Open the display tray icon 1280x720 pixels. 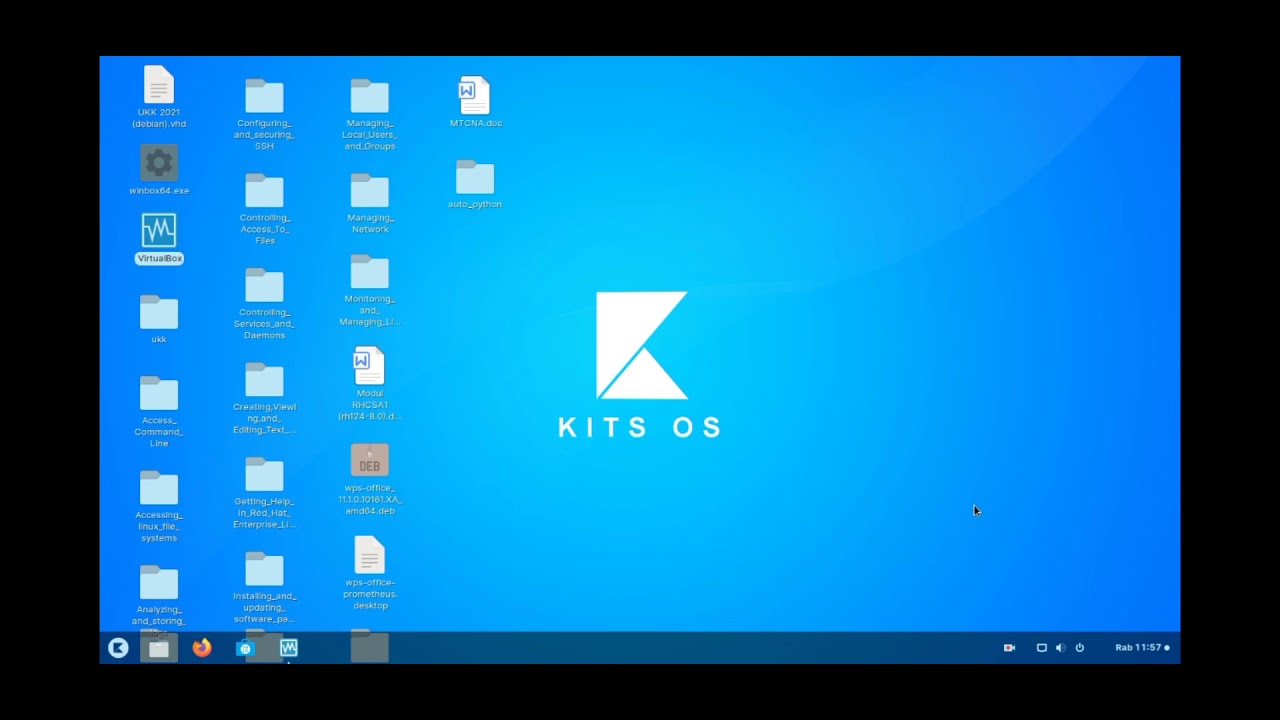click(1041, 648)
